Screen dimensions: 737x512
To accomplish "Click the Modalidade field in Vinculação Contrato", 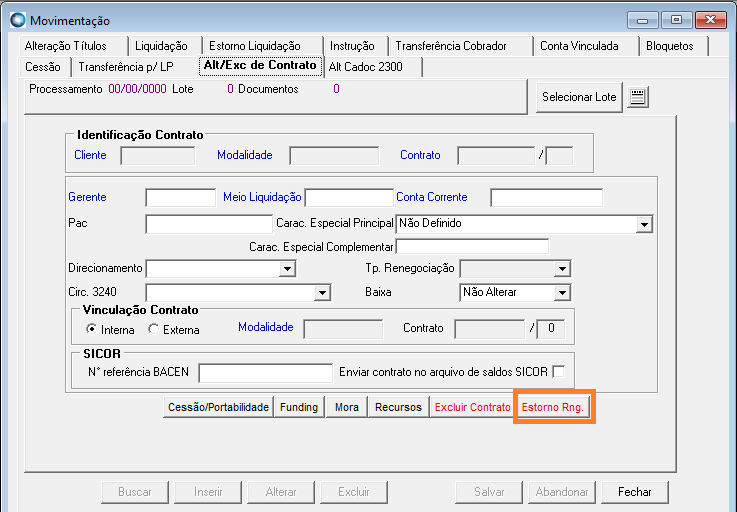I will click(343, 329).
